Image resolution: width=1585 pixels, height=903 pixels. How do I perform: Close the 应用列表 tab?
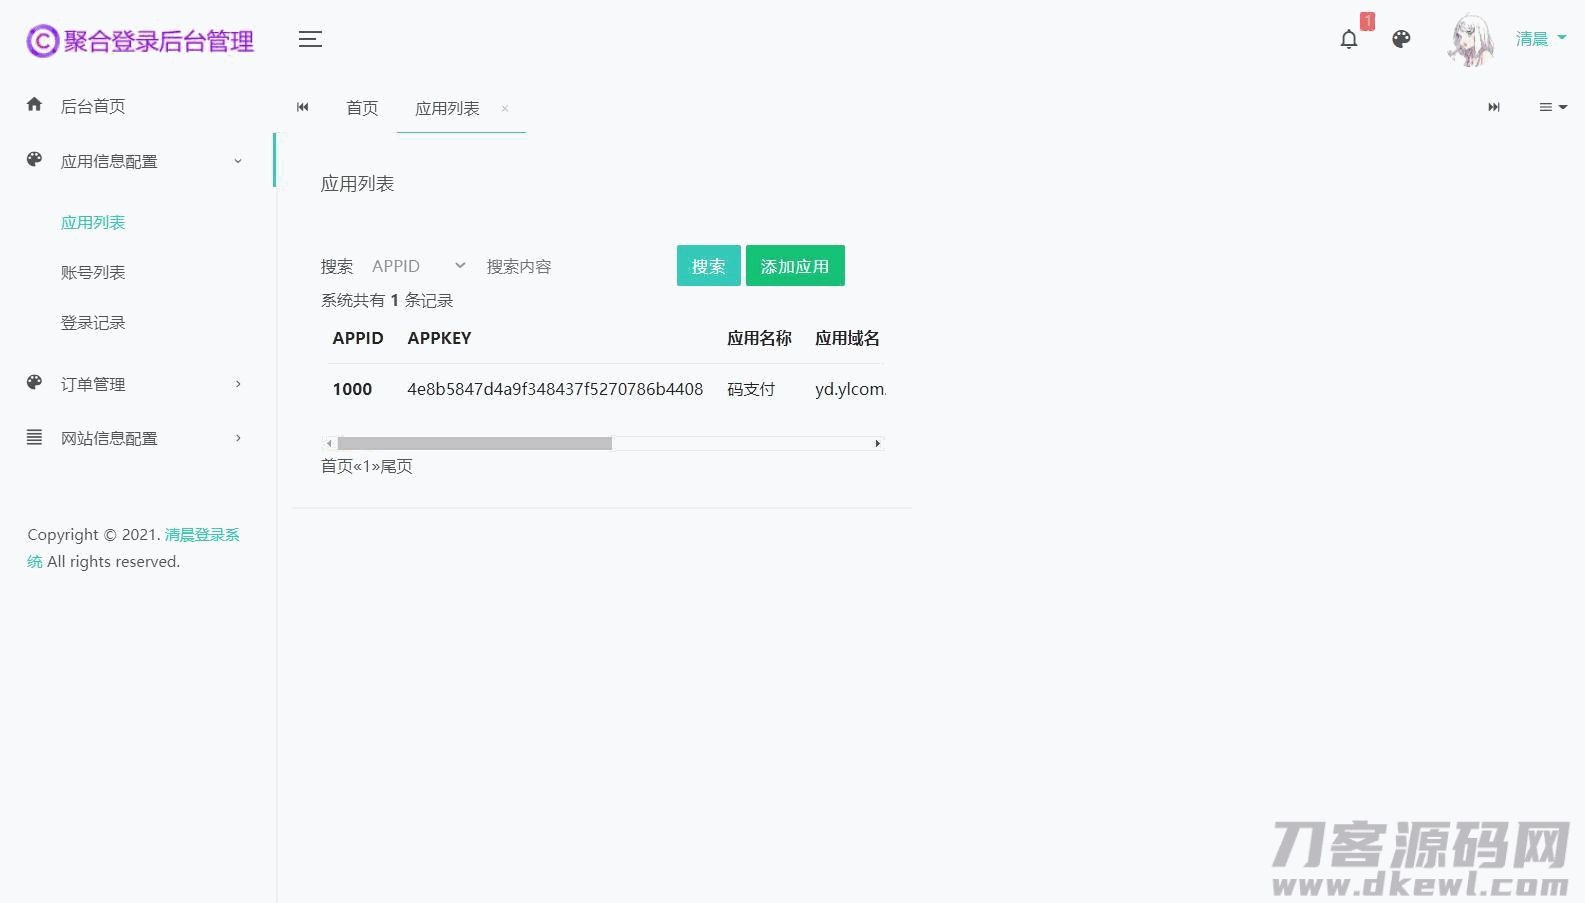click(x=505, y=109)
